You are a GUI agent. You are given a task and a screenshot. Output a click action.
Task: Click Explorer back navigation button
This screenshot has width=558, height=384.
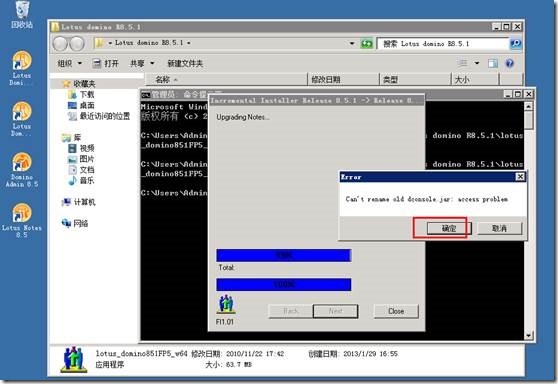pyautogui.click(x=60, y=43)
